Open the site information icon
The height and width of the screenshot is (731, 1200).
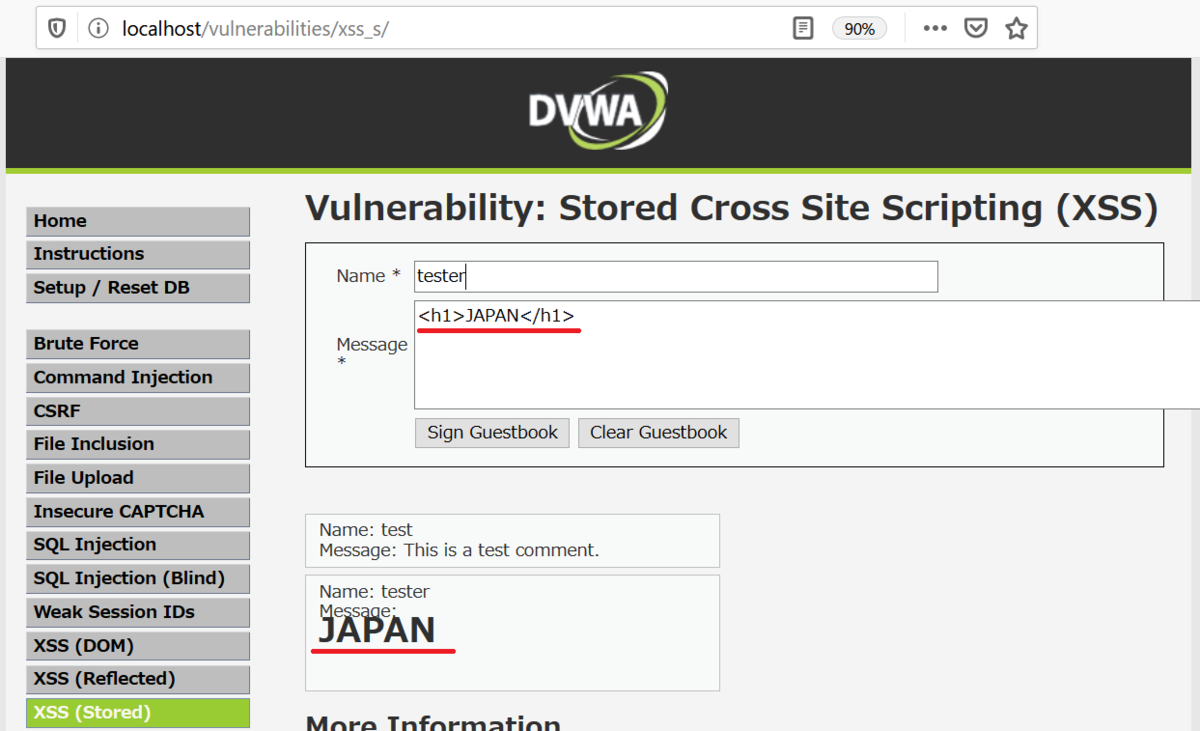point(98,29)
